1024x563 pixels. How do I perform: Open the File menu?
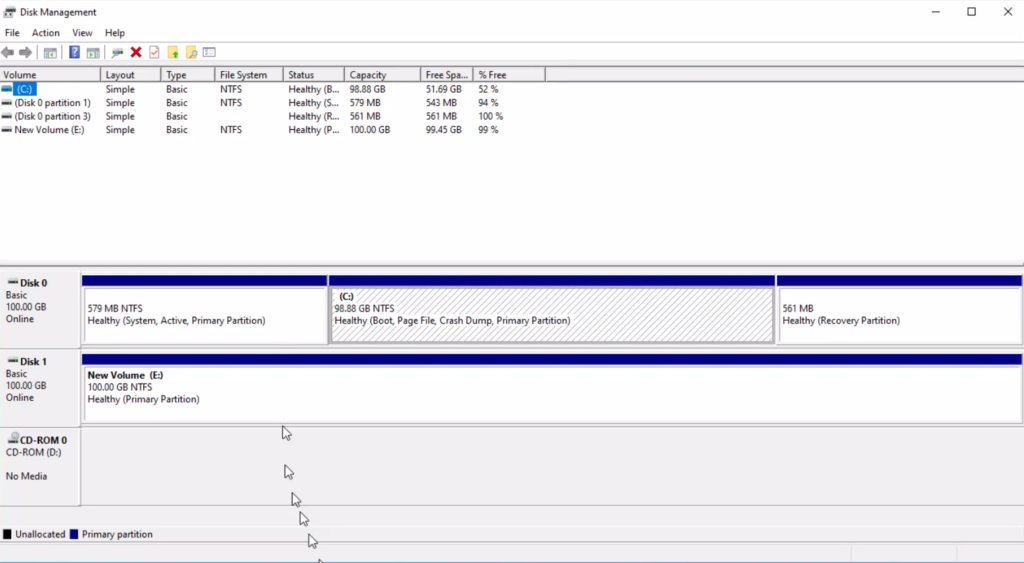pyautogui.click(x=12, y=33)
